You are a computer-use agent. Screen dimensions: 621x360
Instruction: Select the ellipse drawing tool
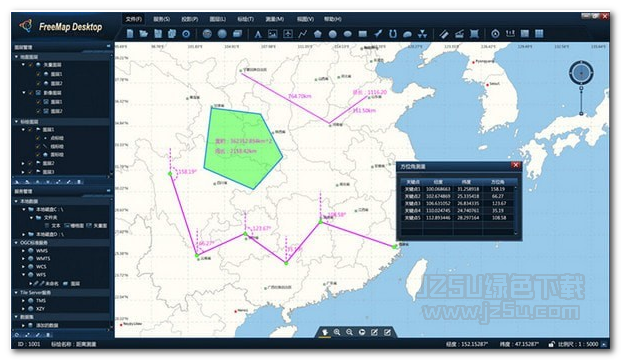coord(348,34)
